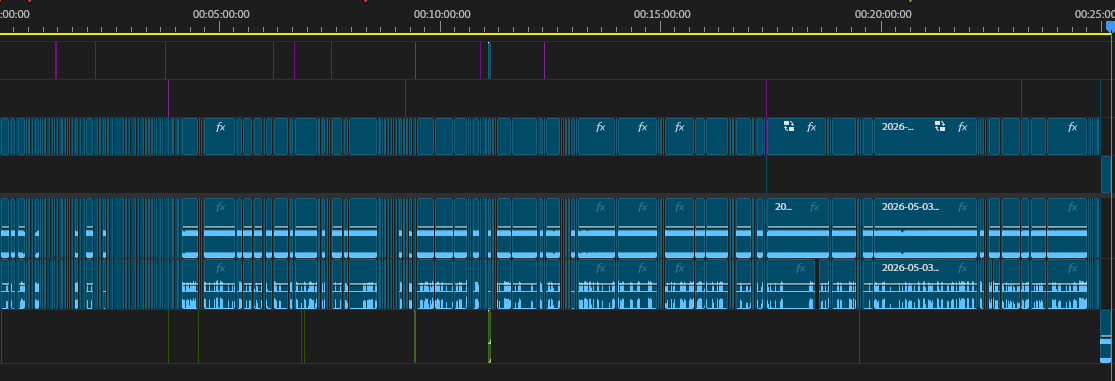This screenshot has height=381, width=1115.
Task: Click ruler at 00:10:00:00 timecode
Action: (442, 14)
